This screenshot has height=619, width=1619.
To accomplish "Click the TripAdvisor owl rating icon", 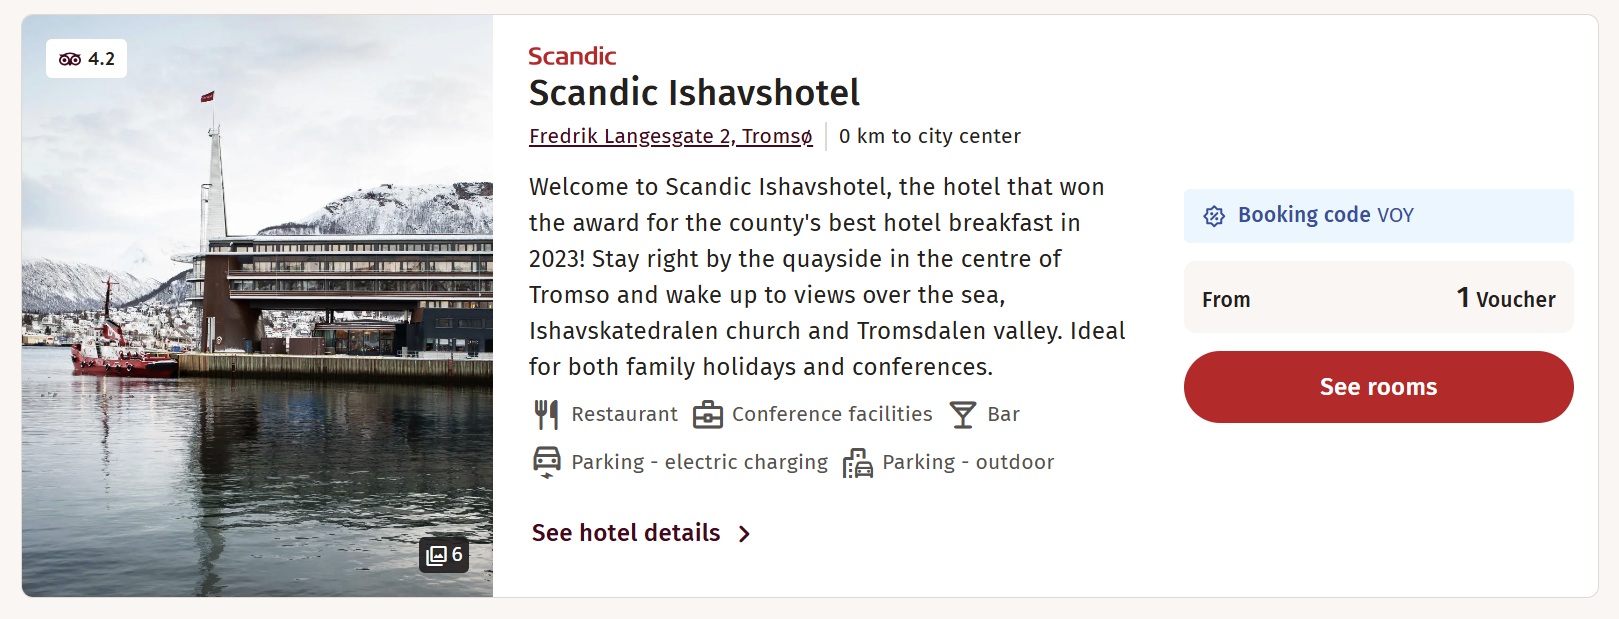I will (70, 59).
